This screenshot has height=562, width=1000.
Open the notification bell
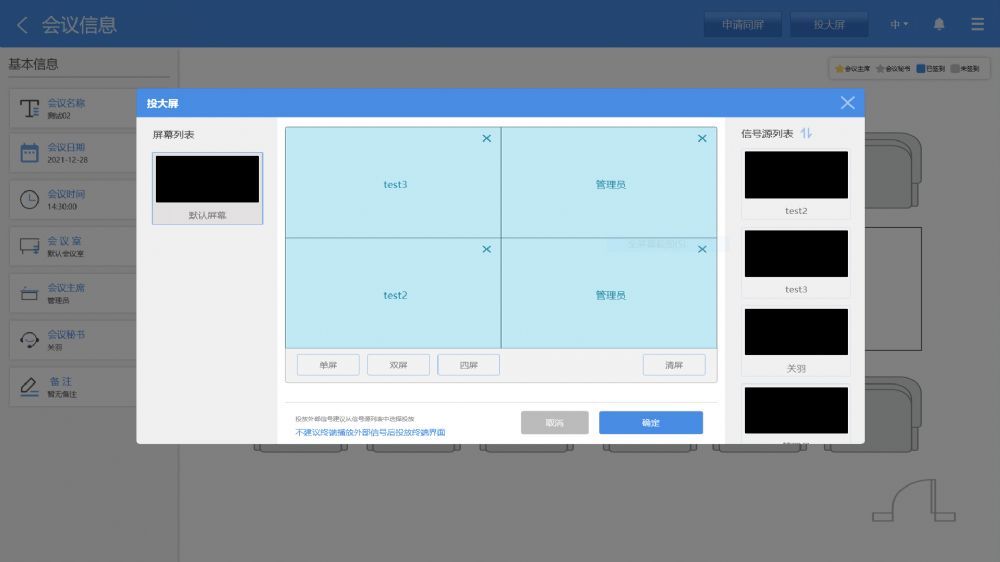point(939,24)
